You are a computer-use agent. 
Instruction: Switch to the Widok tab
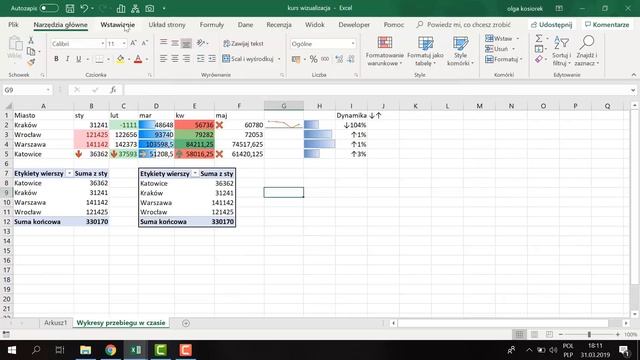point(315,25)
